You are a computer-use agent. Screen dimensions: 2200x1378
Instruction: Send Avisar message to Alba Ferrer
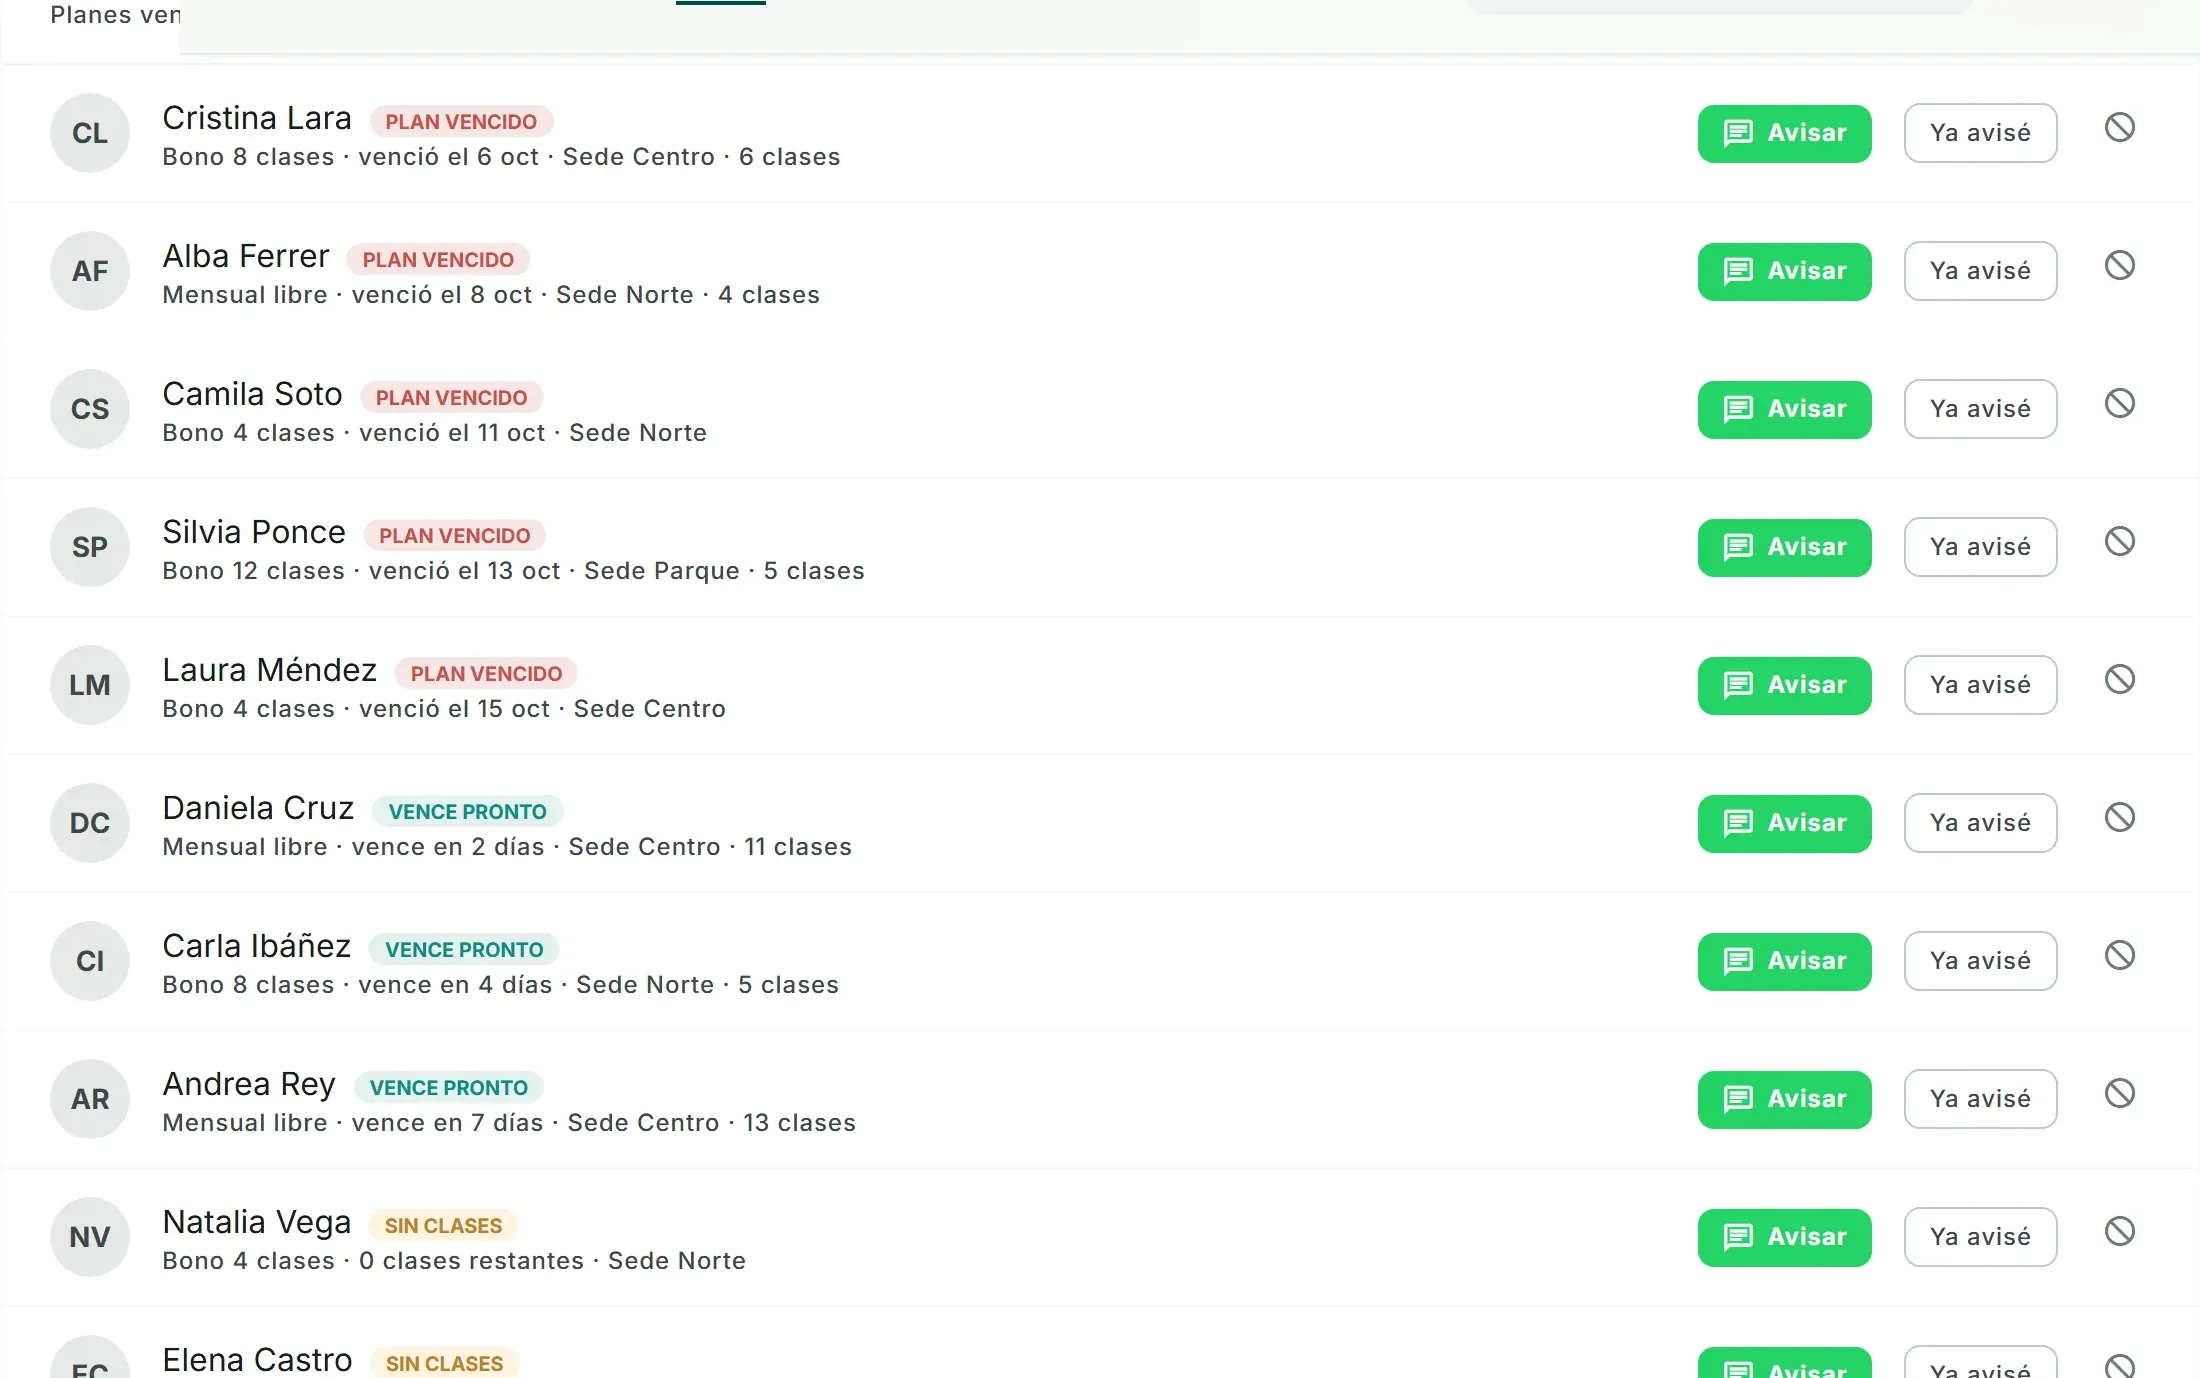pos(1784,271)
